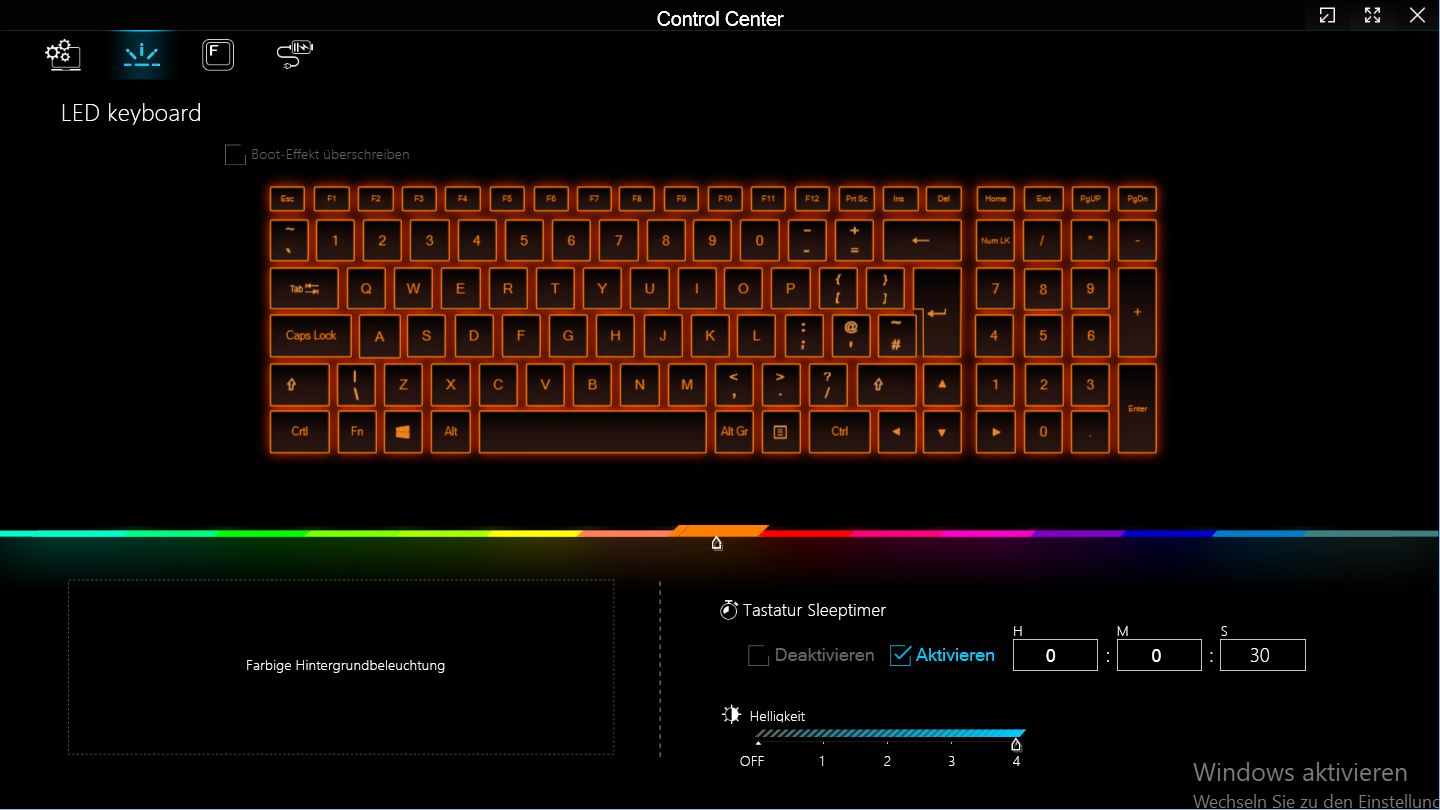Select the LED keyboard lighting tab
Image resolution: width=1440 pixels, height=810 pixels.
pyautogui.click(x=142, y=54)
